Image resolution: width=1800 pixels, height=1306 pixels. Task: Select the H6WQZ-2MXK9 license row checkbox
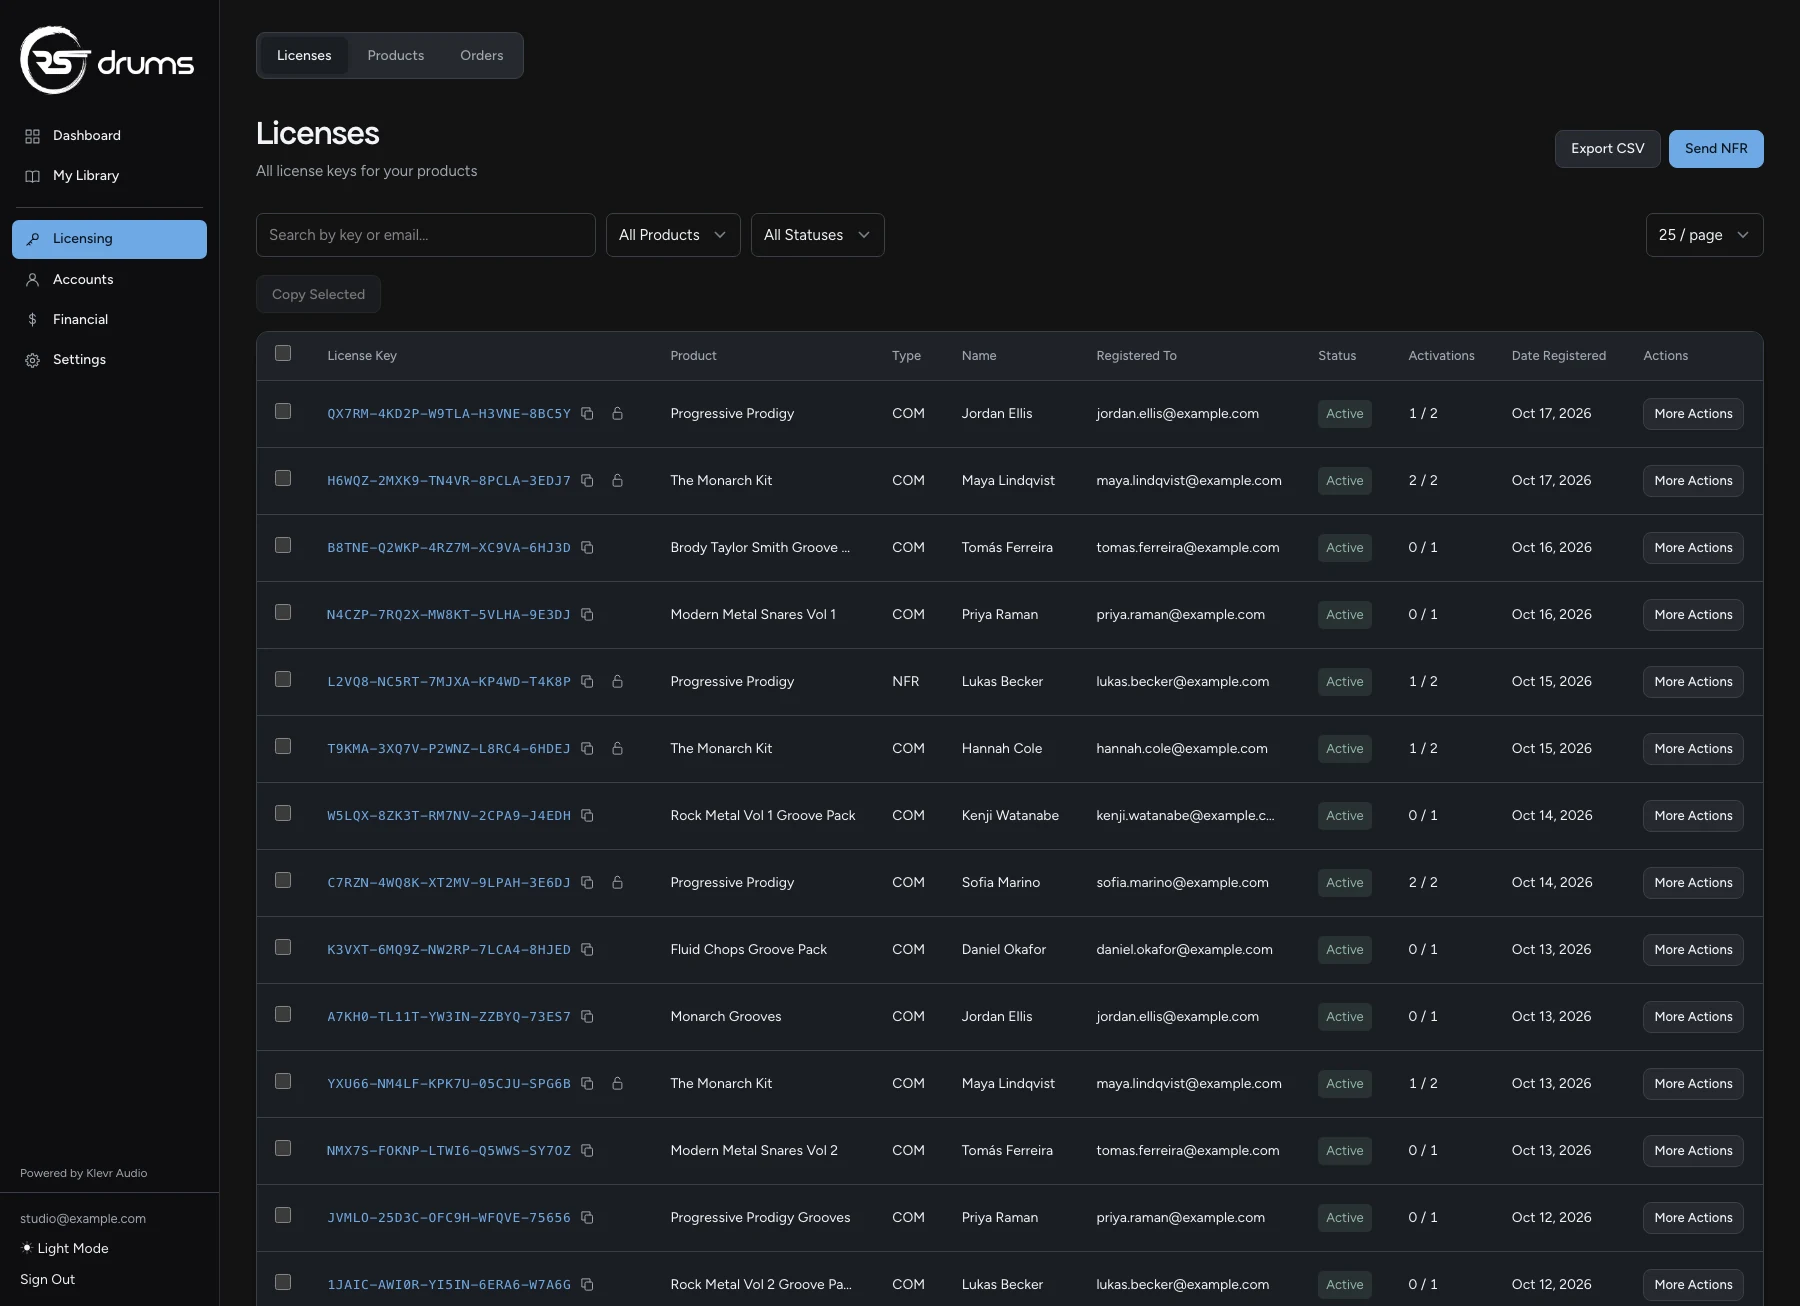coord(283,478)
